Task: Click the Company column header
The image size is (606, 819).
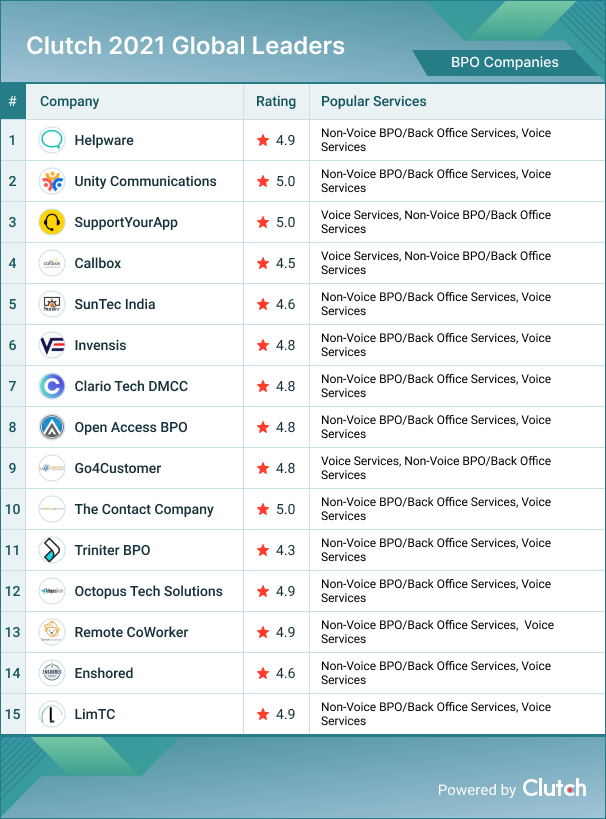Action: pyautogui.click(x=69, y=101)
